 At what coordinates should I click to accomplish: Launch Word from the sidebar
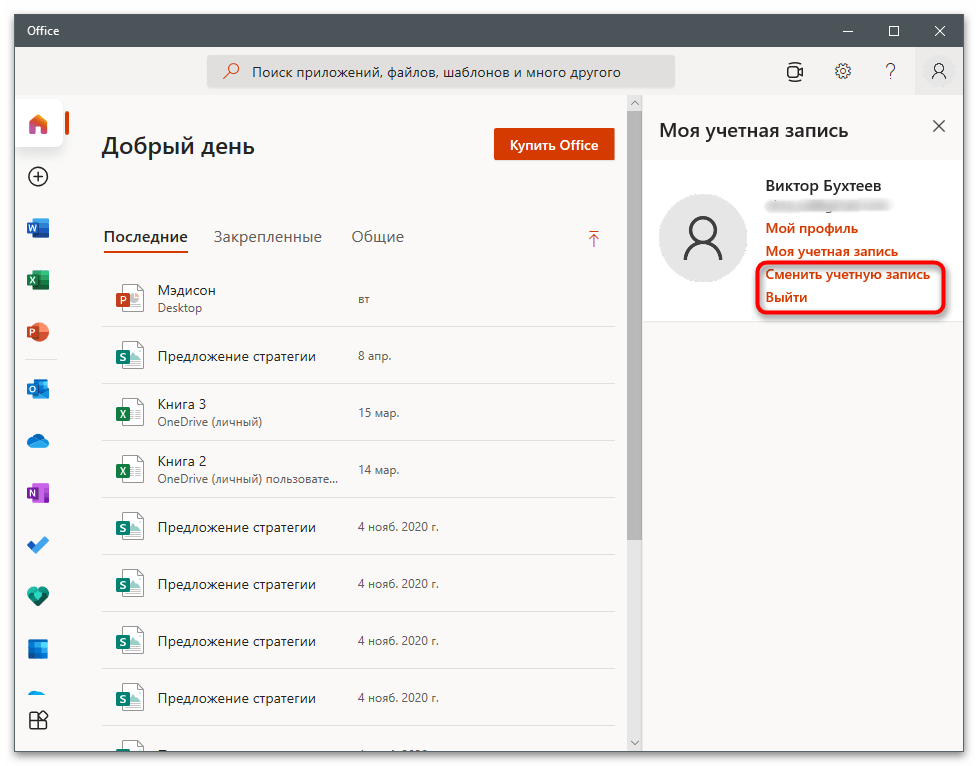click(38, 228)
